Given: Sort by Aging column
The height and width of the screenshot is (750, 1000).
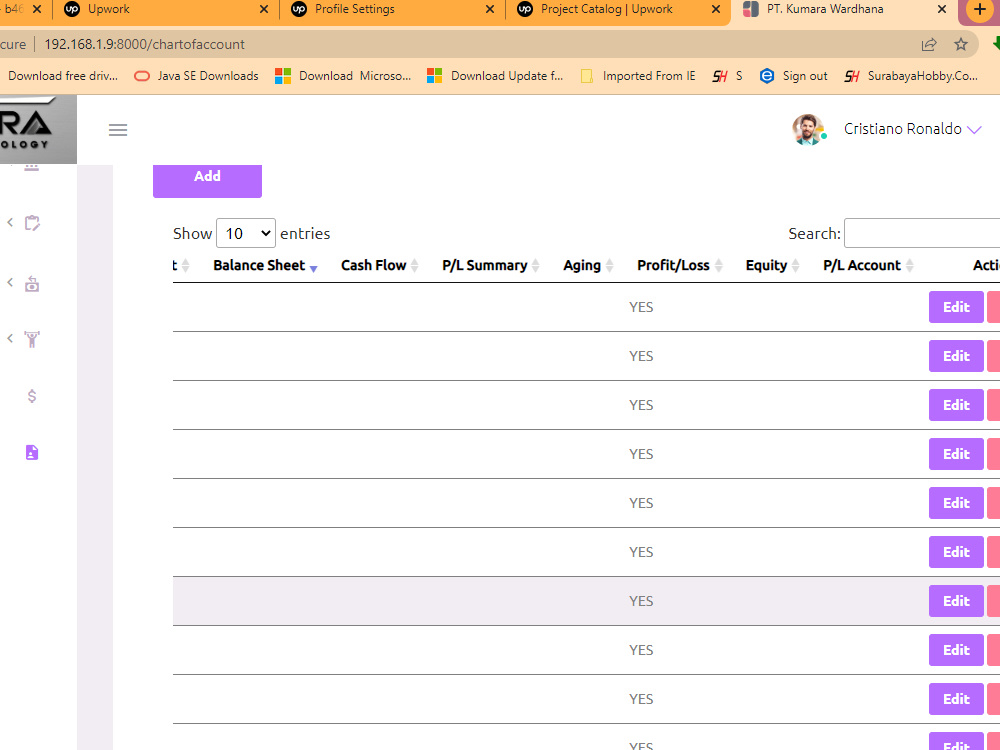Looking at the screenshot, I should [x=587, y=265].
